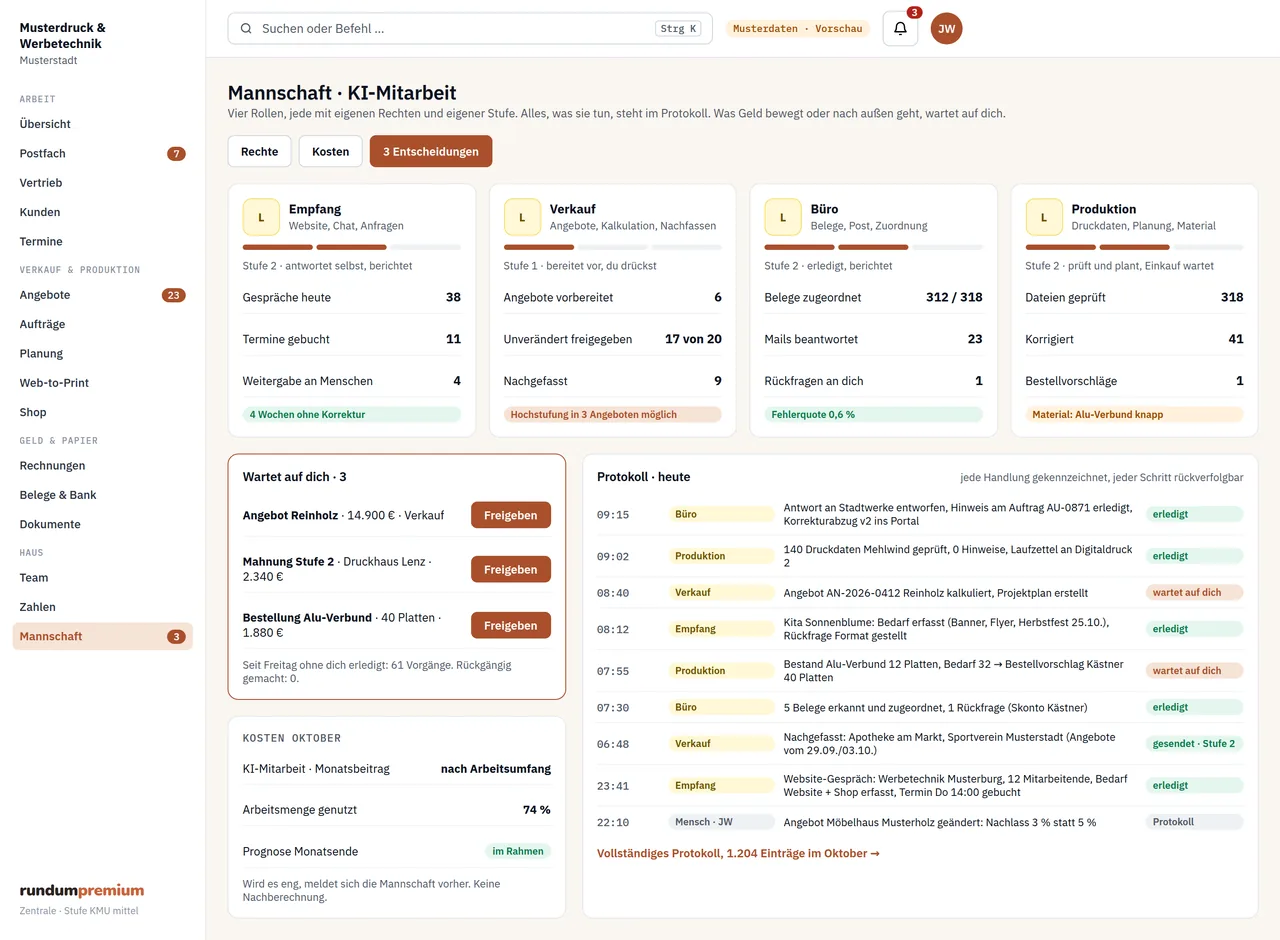Open the Rechte tab button
The image size is (1280, 940).
click(260, 151)
